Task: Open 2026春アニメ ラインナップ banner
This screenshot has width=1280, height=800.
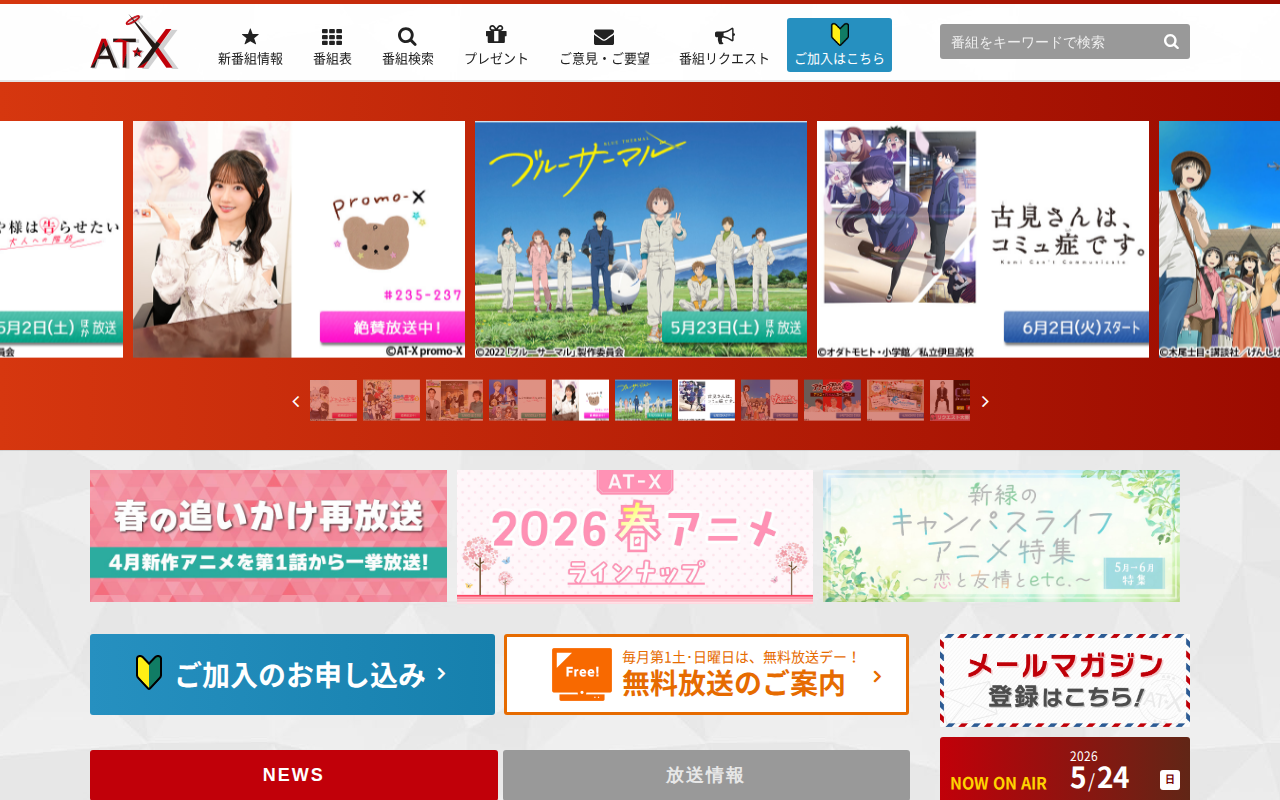Action: [x=635, y=536]
